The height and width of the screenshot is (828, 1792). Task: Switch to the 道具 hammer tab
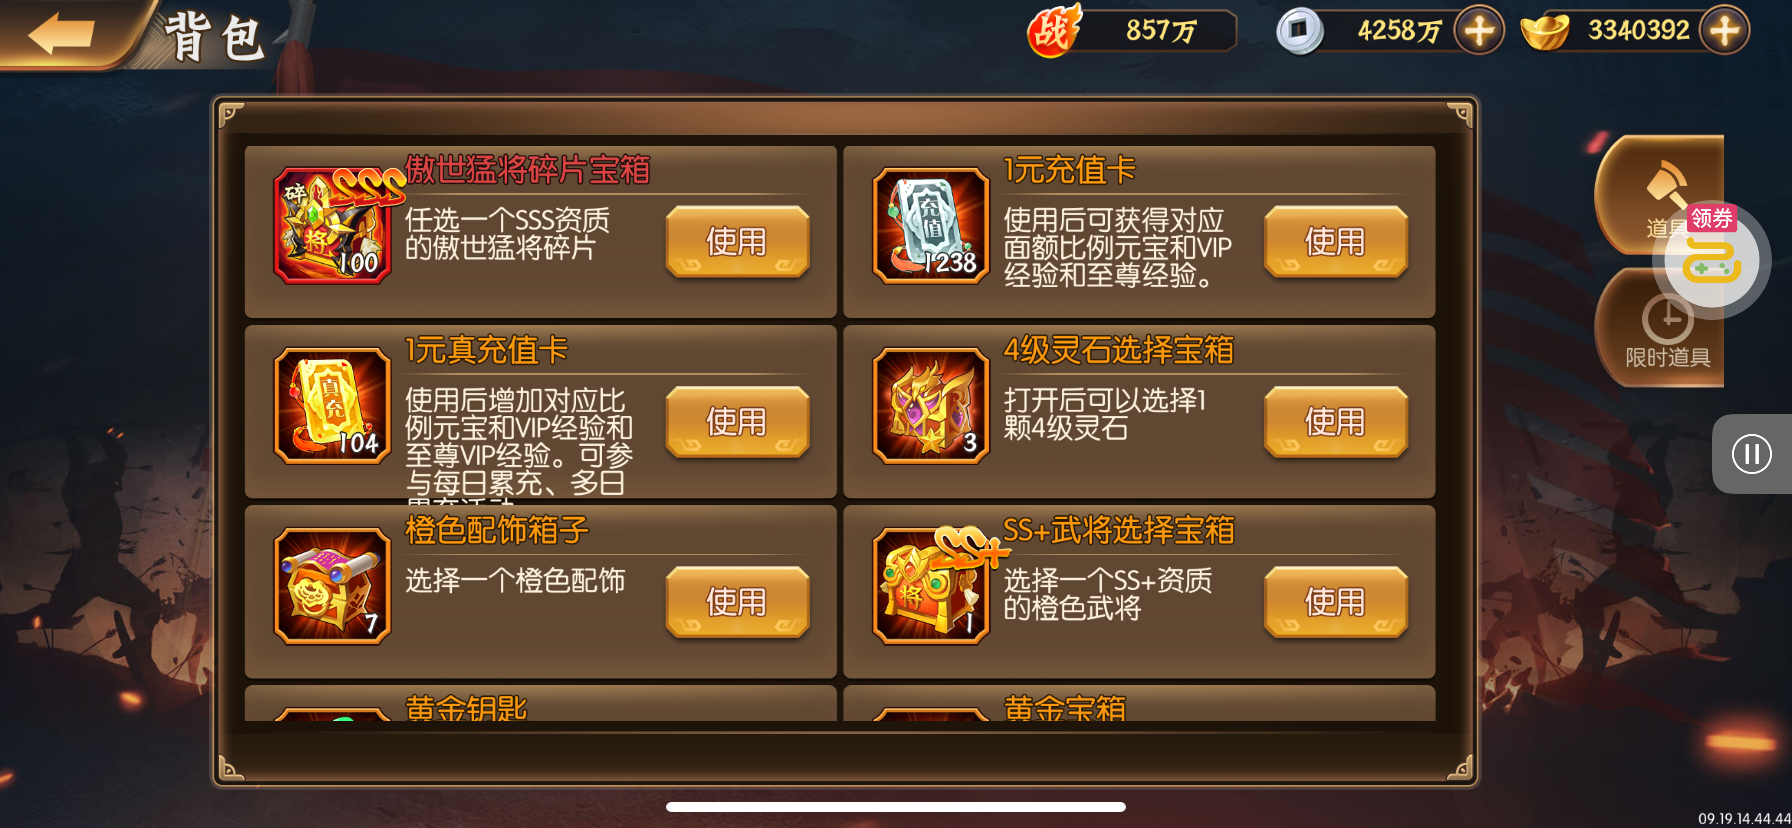pyautogui.click(x=1660, y=195)
